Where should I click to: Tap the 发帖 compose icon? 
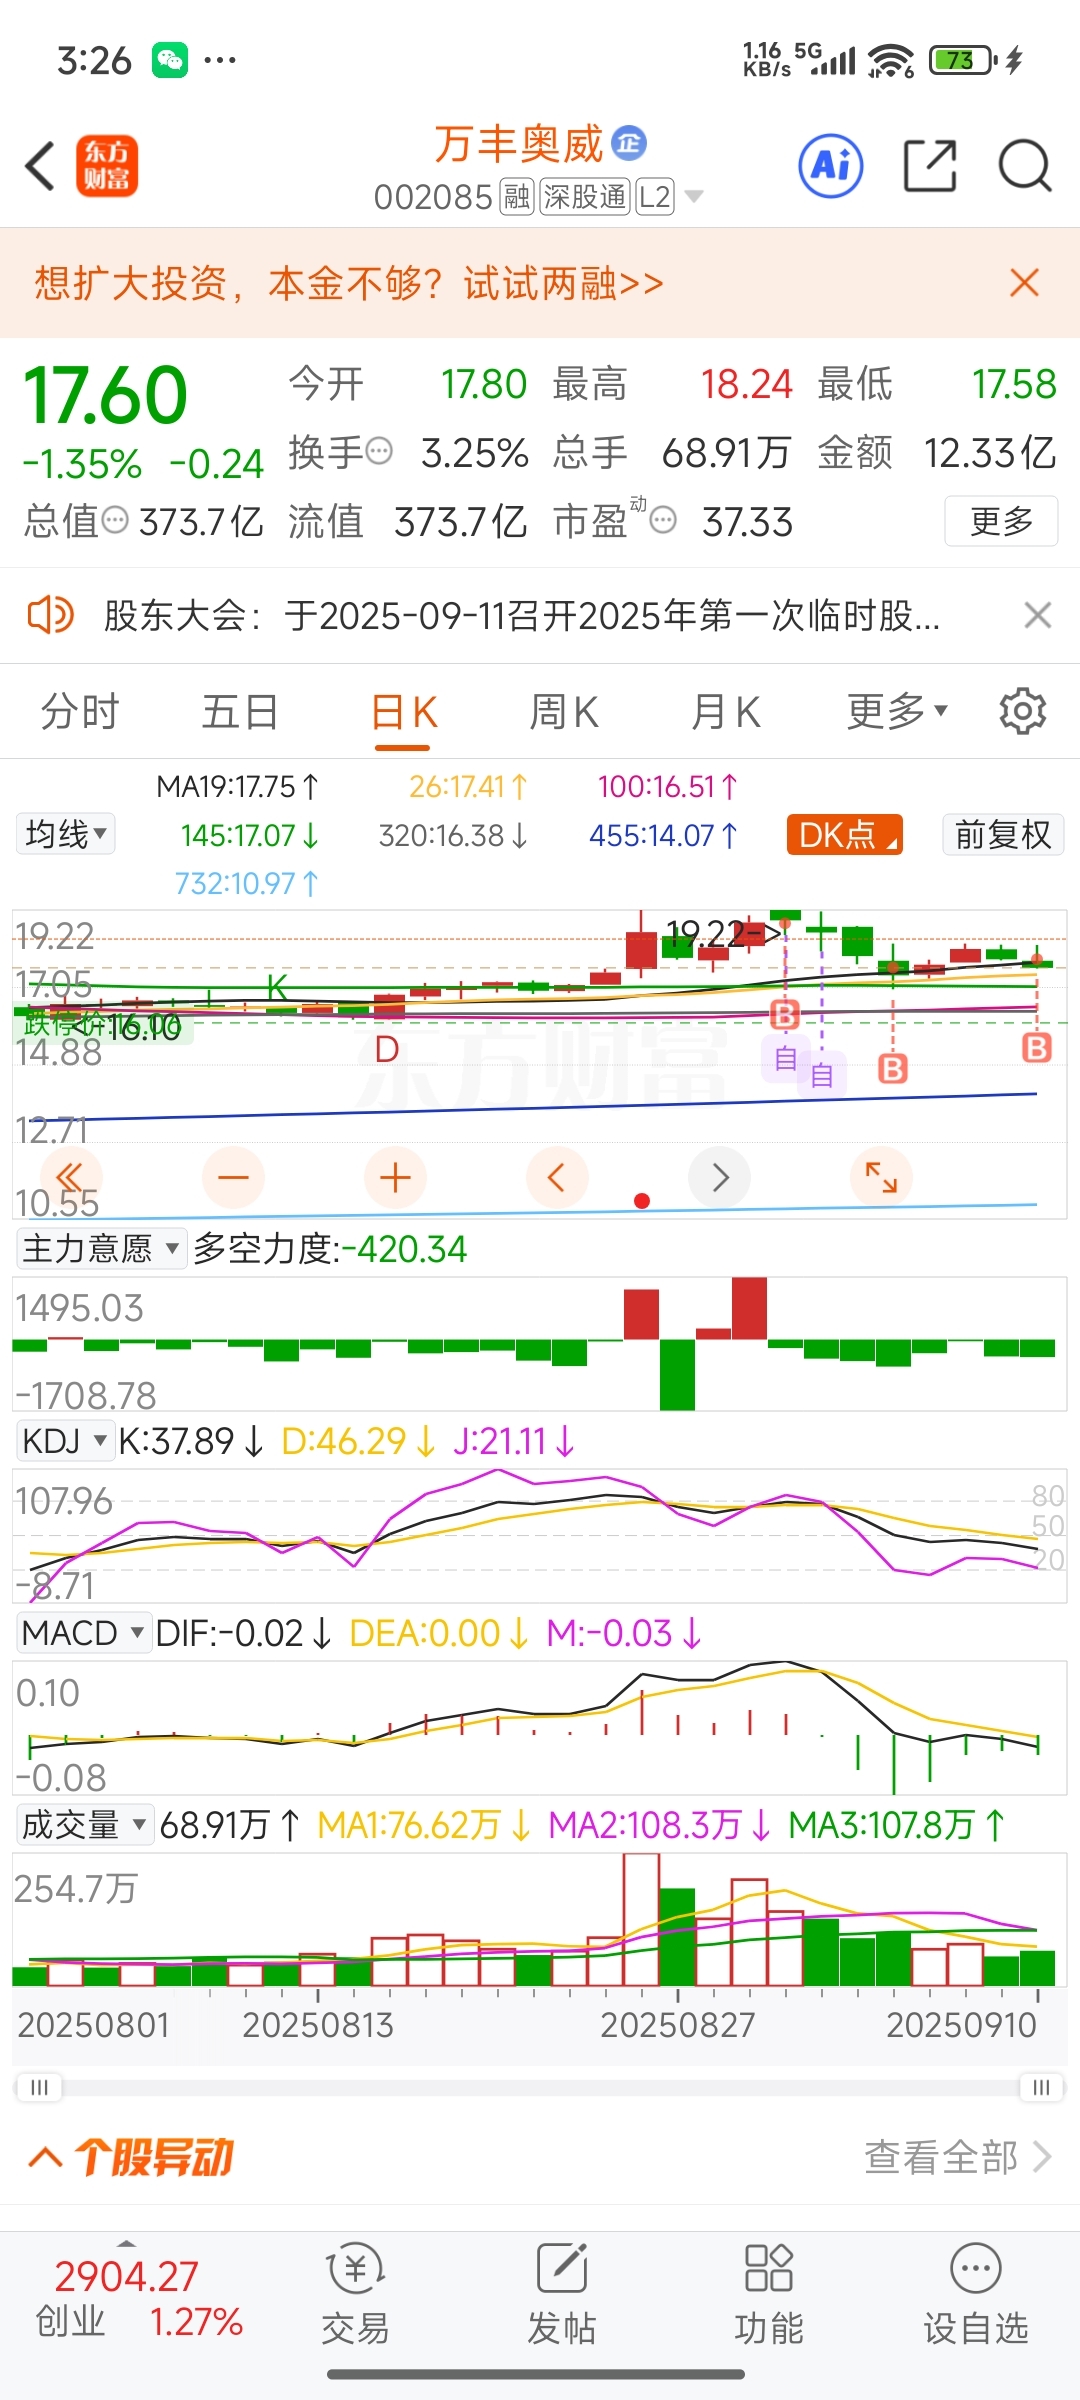(x=562, y=2267)
